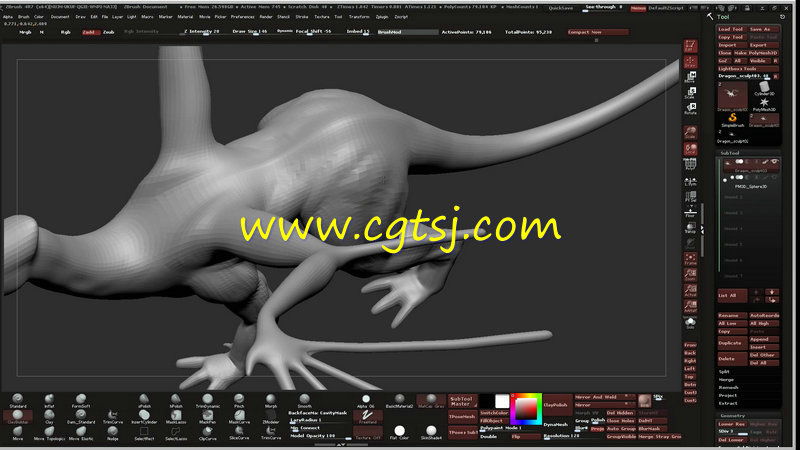This screenshot has height=450, width=800.
Task: Select the Dam_Standard brush
Action: point(81,416)
